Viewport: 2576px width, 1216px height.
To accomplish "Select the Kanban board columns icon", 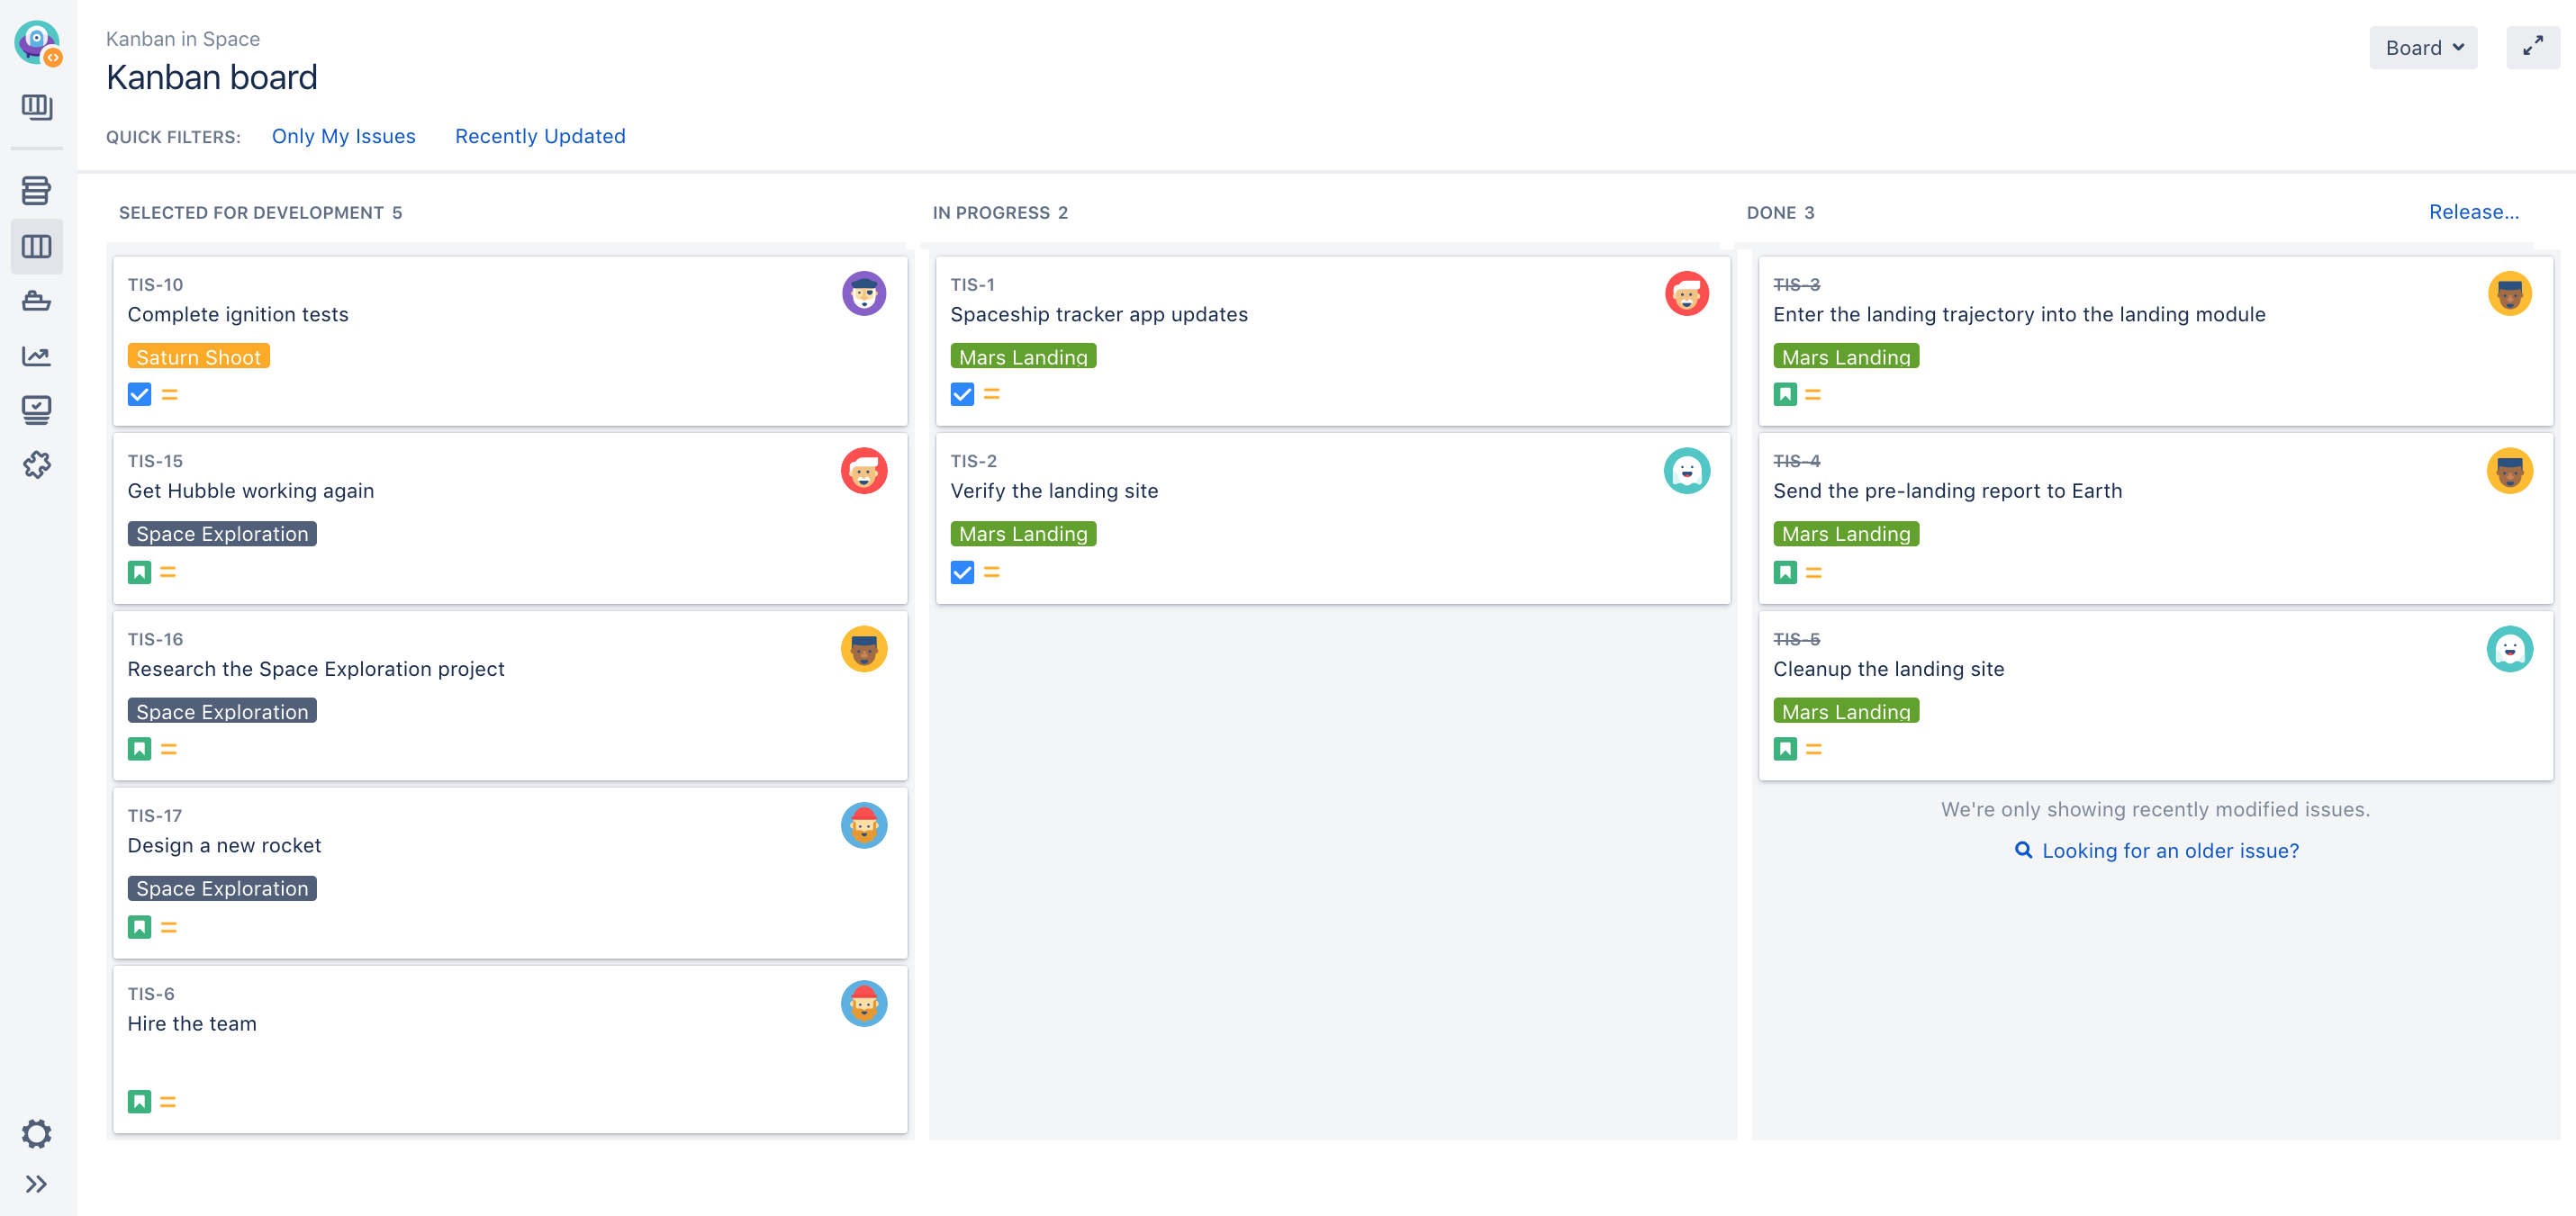I will 36,246.
